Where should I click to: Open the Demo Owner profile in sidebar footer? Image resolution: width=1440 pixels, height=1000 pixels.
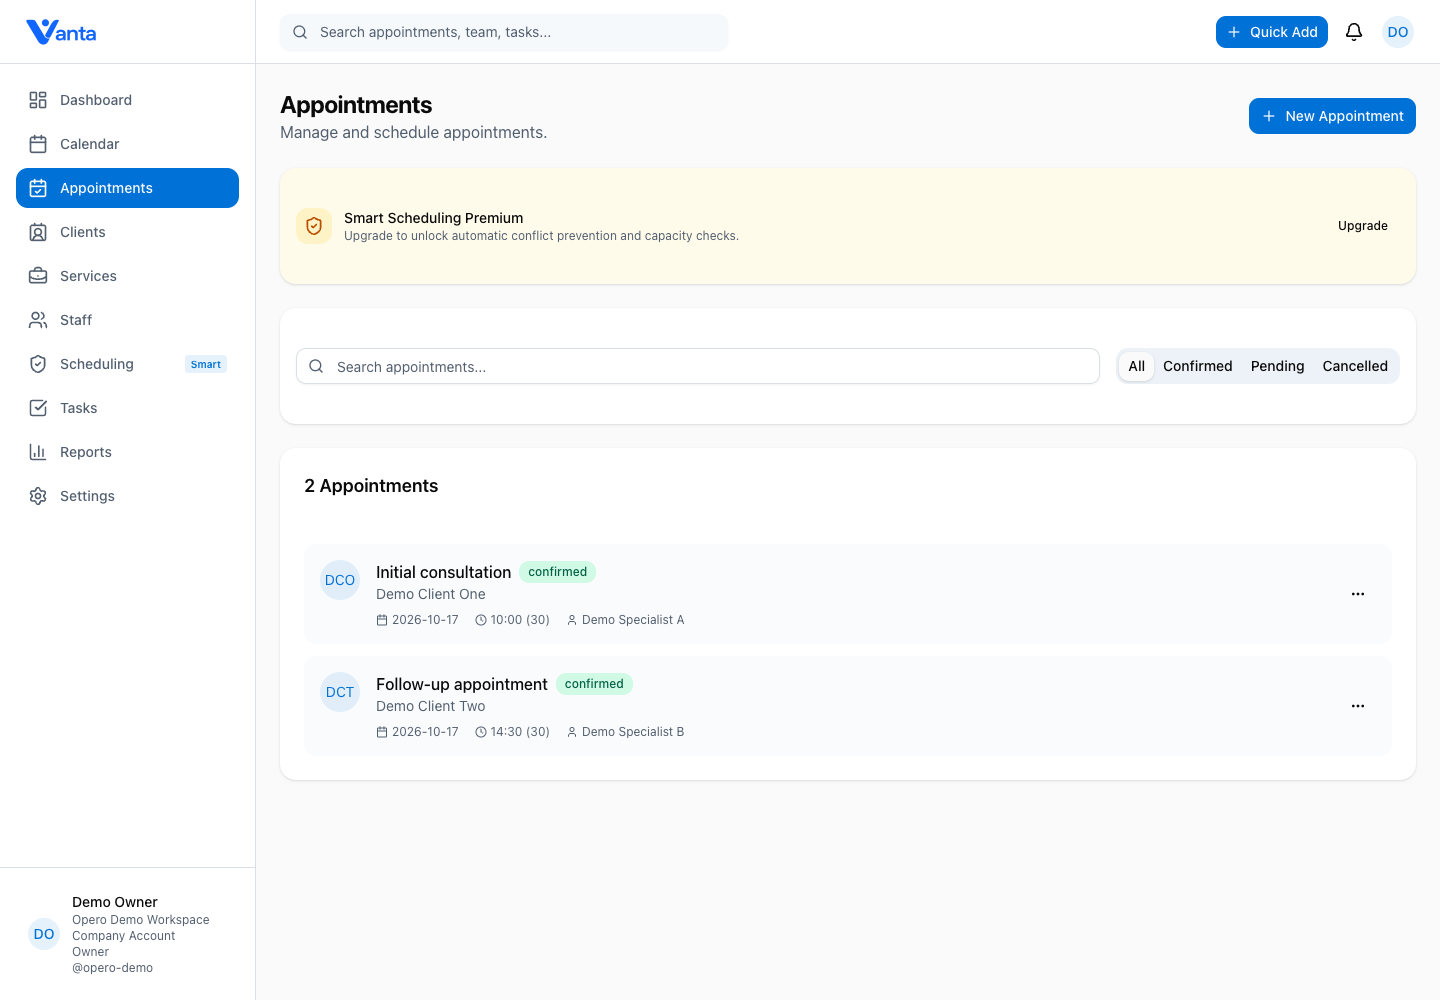[127, 934]
